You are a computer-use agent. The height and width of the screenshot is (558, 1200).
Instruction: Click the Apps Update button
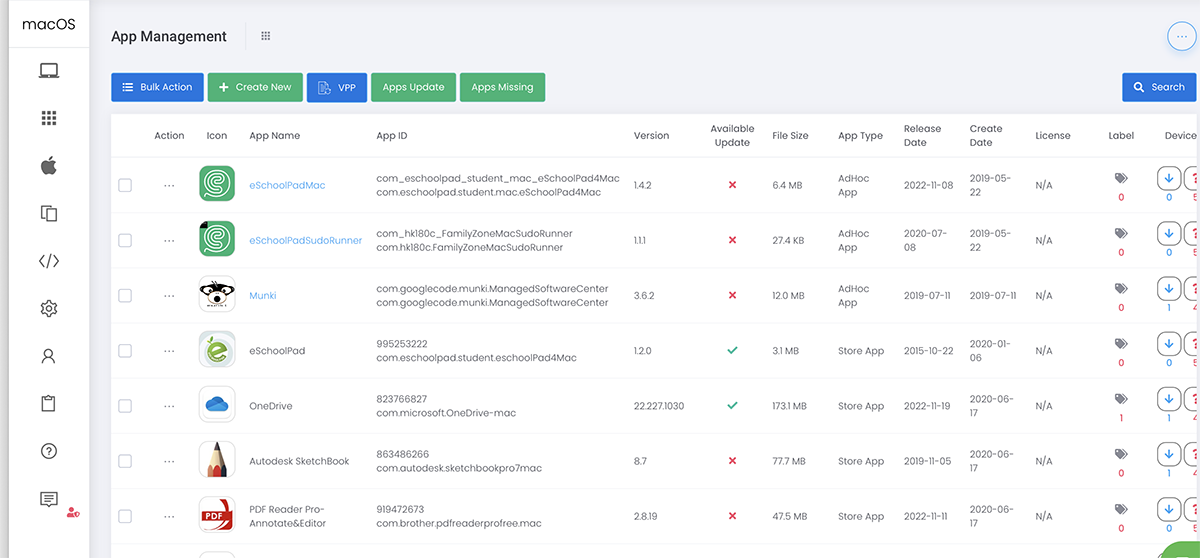coord(413,87)
